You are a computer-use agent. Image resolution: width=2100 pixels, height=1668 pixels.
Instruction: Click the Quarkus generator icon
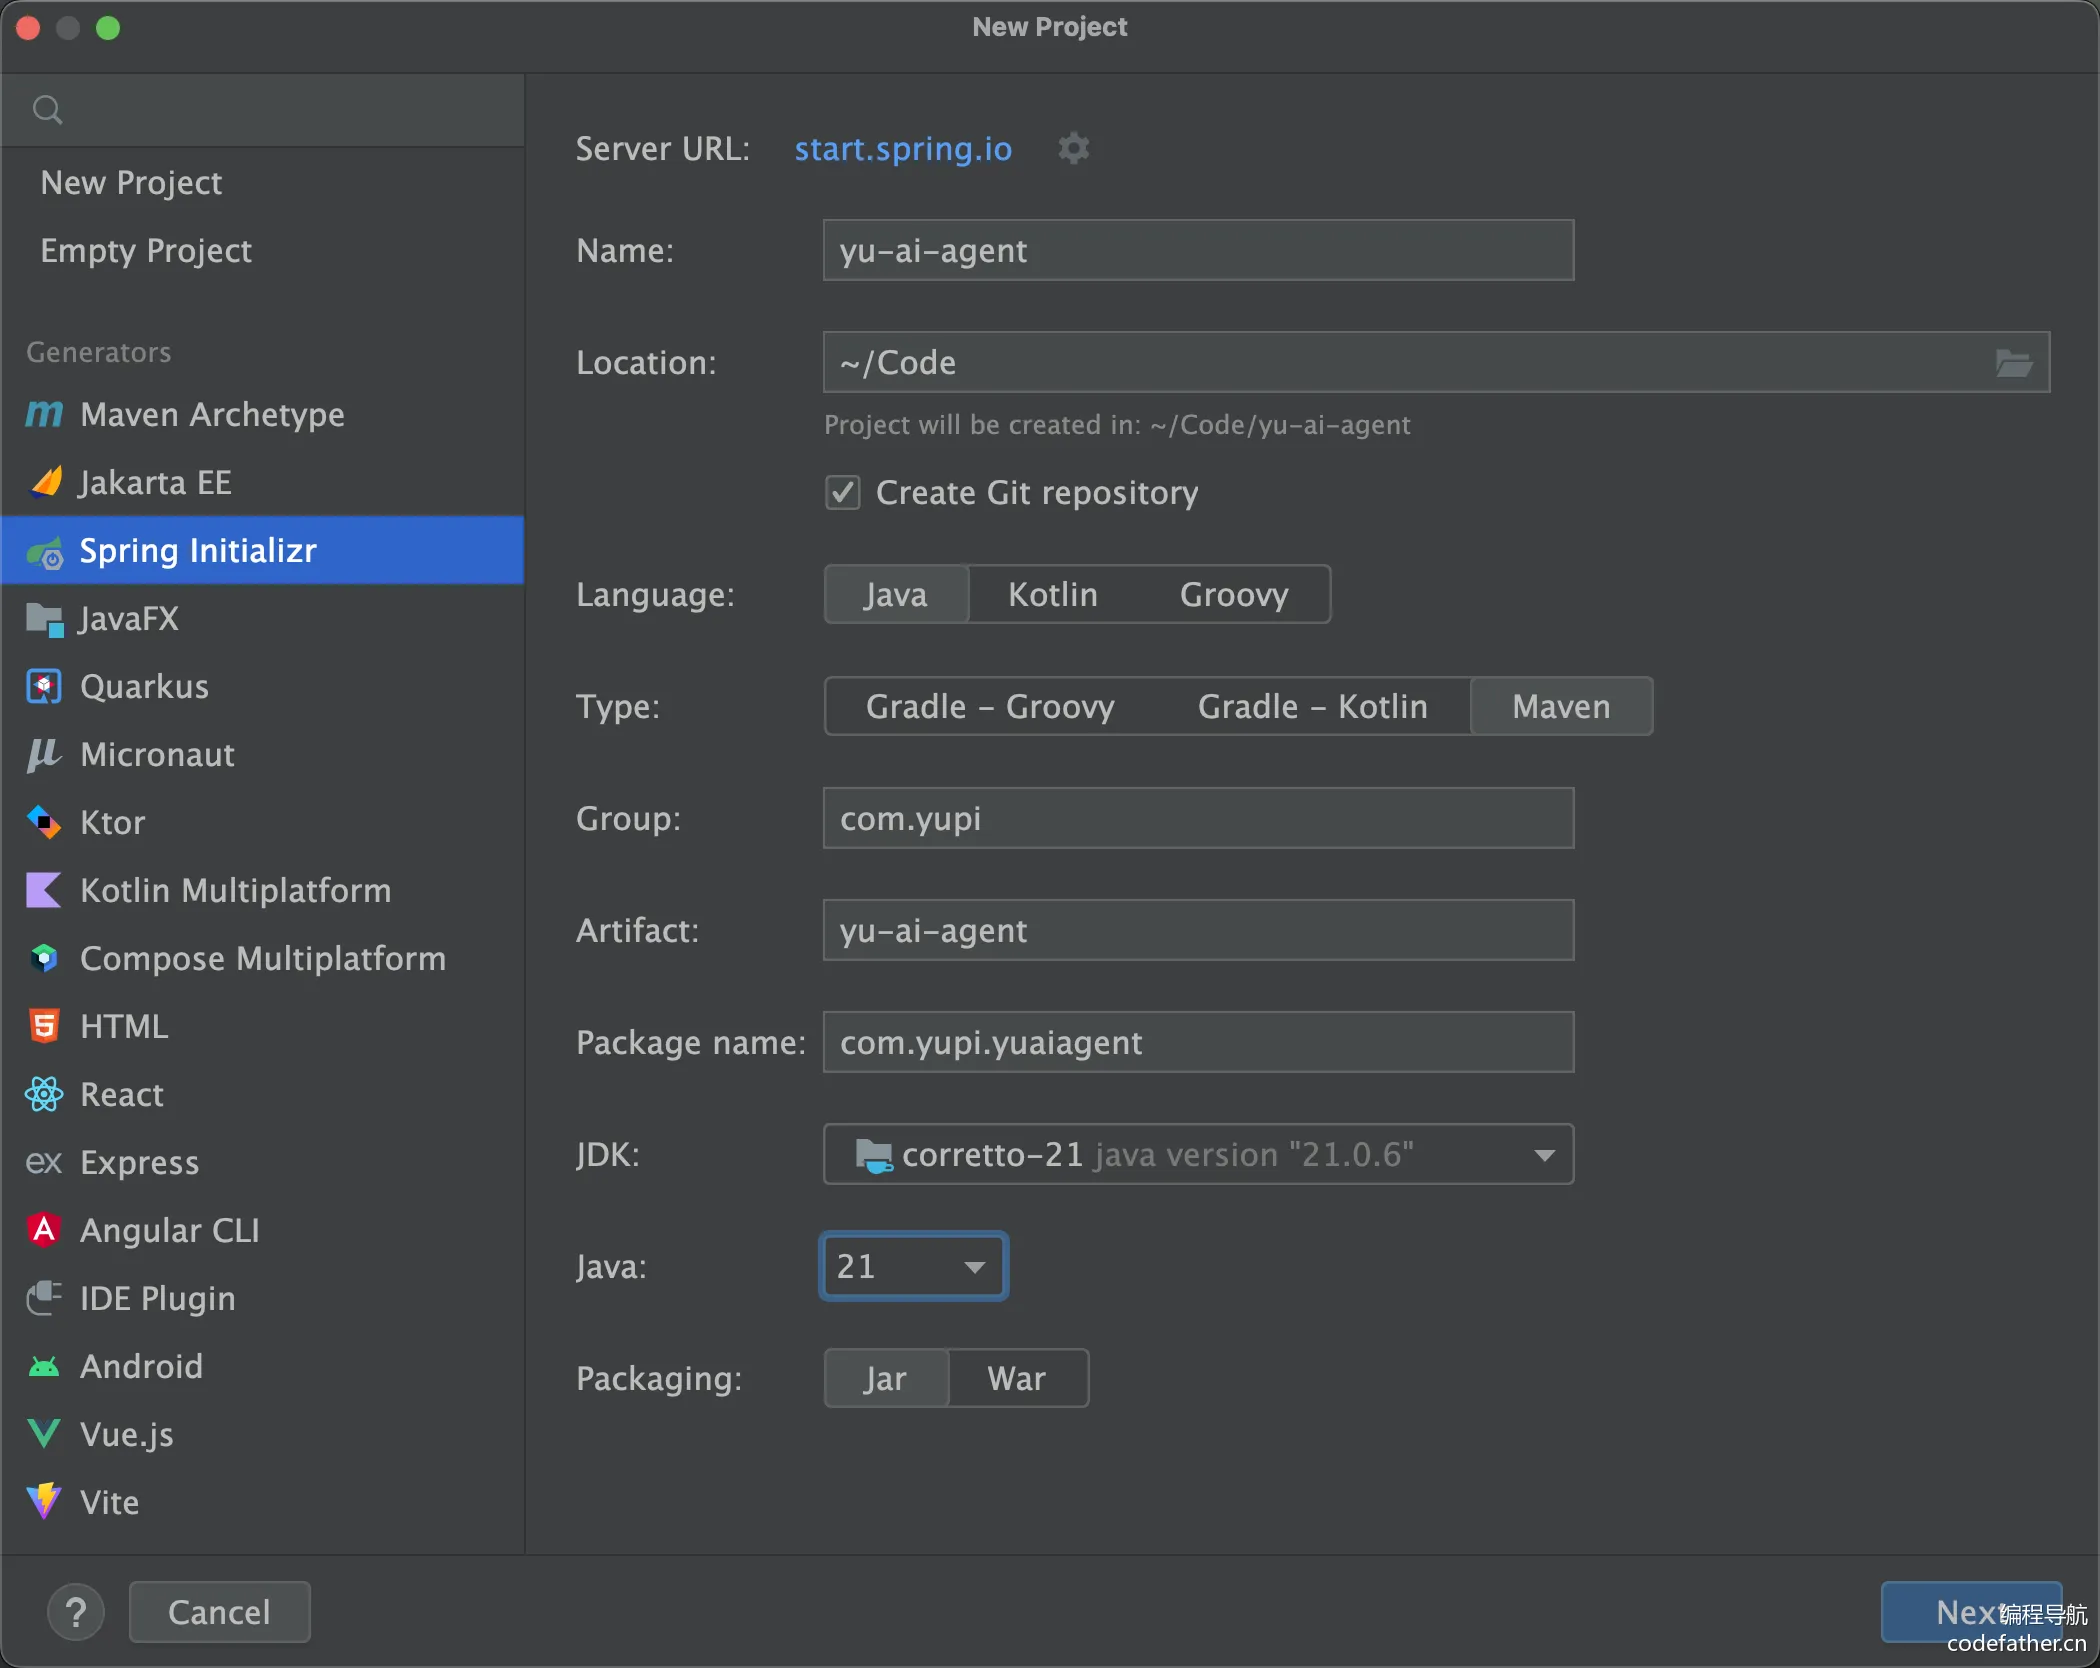point(44,687)
